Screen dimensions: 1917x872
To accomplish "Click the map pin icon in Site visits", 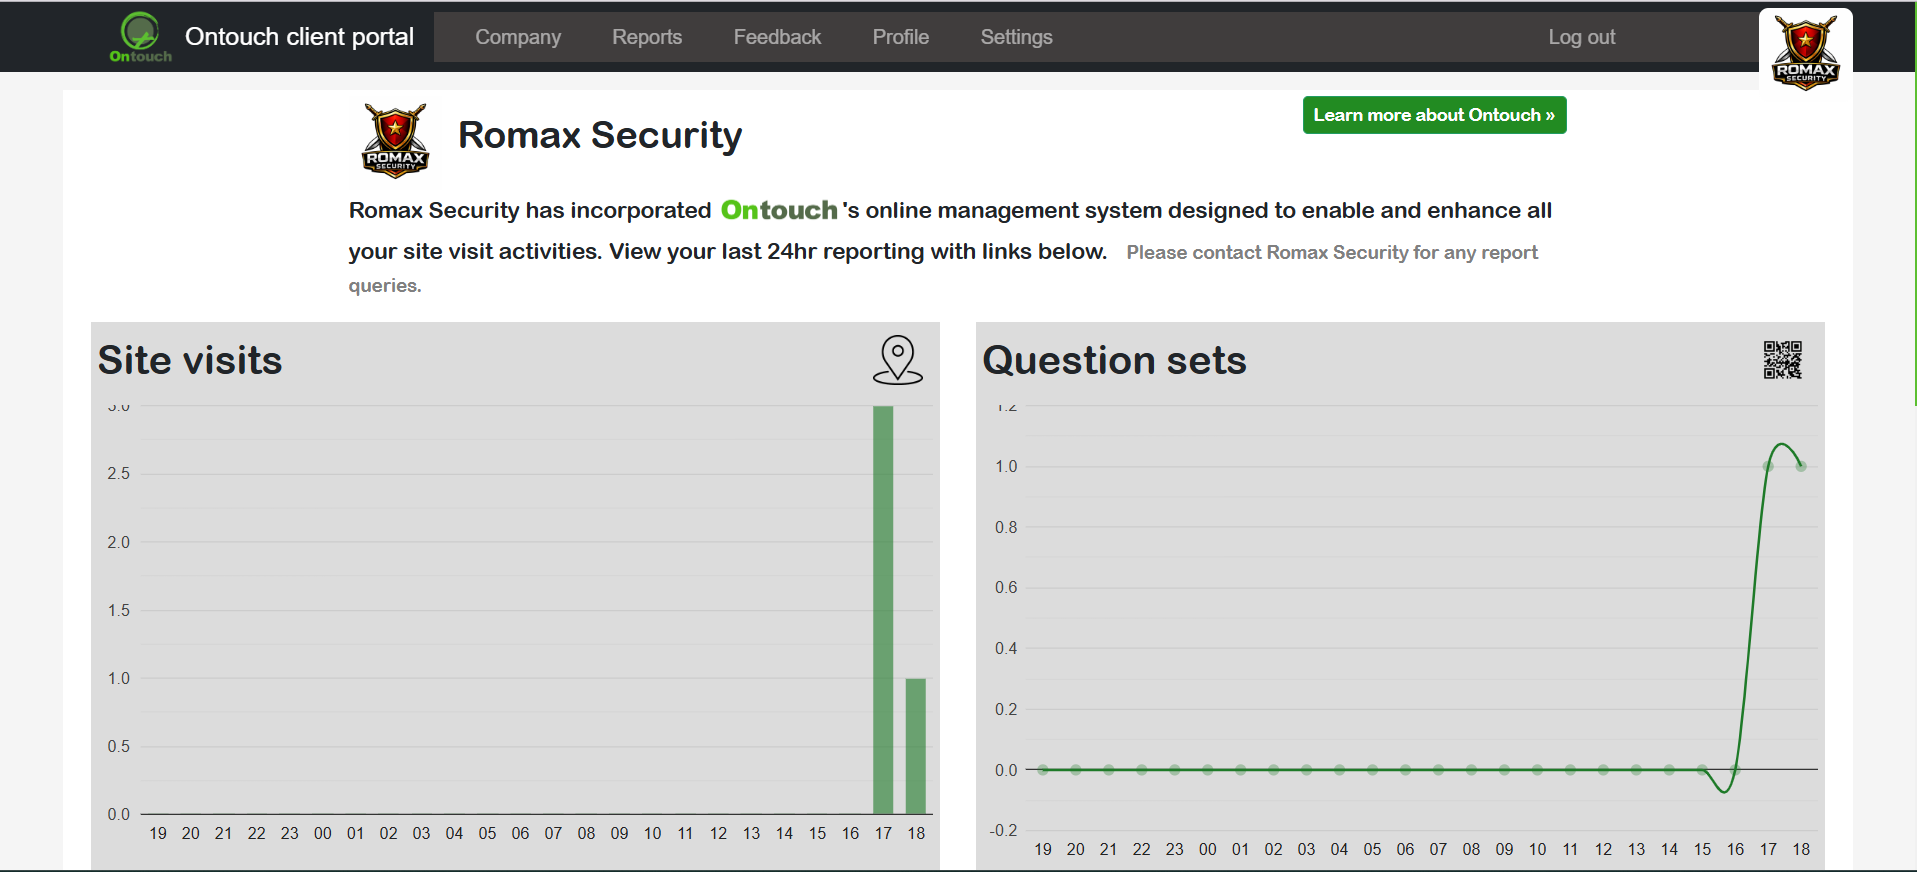I will coord(897,360).
